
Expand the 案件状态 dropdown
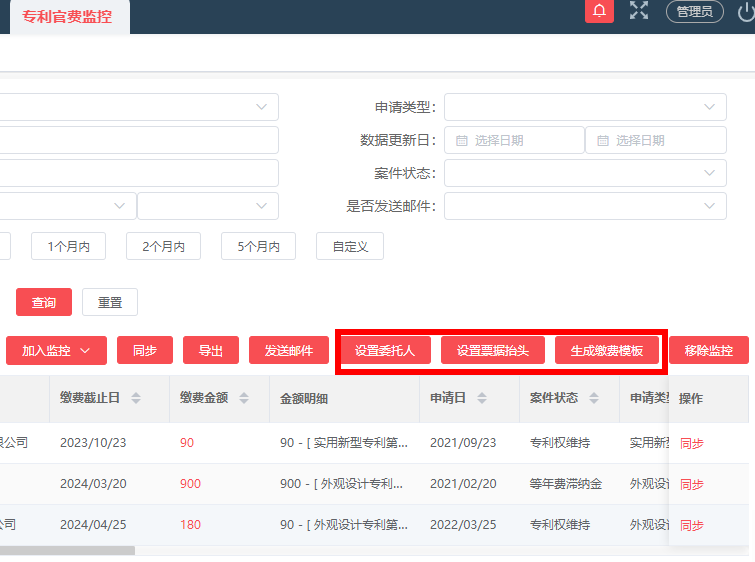click(585, 173)
